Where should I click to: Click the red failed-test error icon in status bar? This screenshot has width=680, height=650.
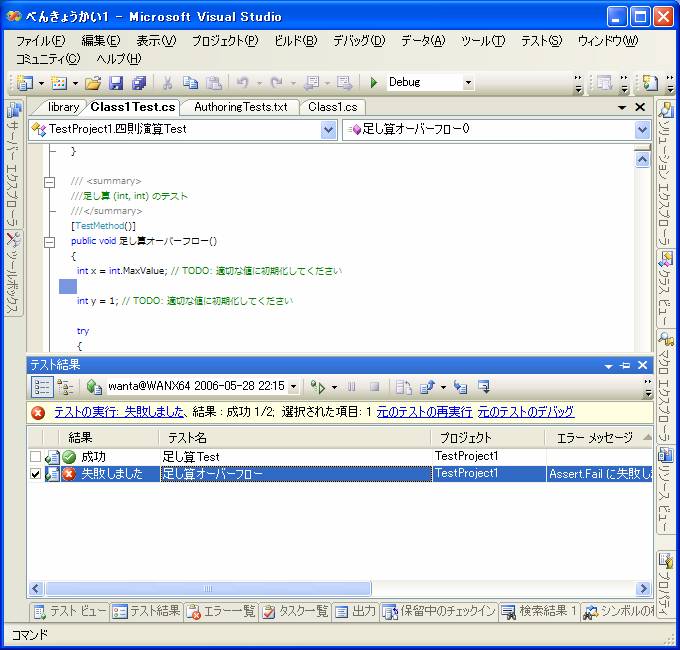pyautogui.click(x=38, y=412)
